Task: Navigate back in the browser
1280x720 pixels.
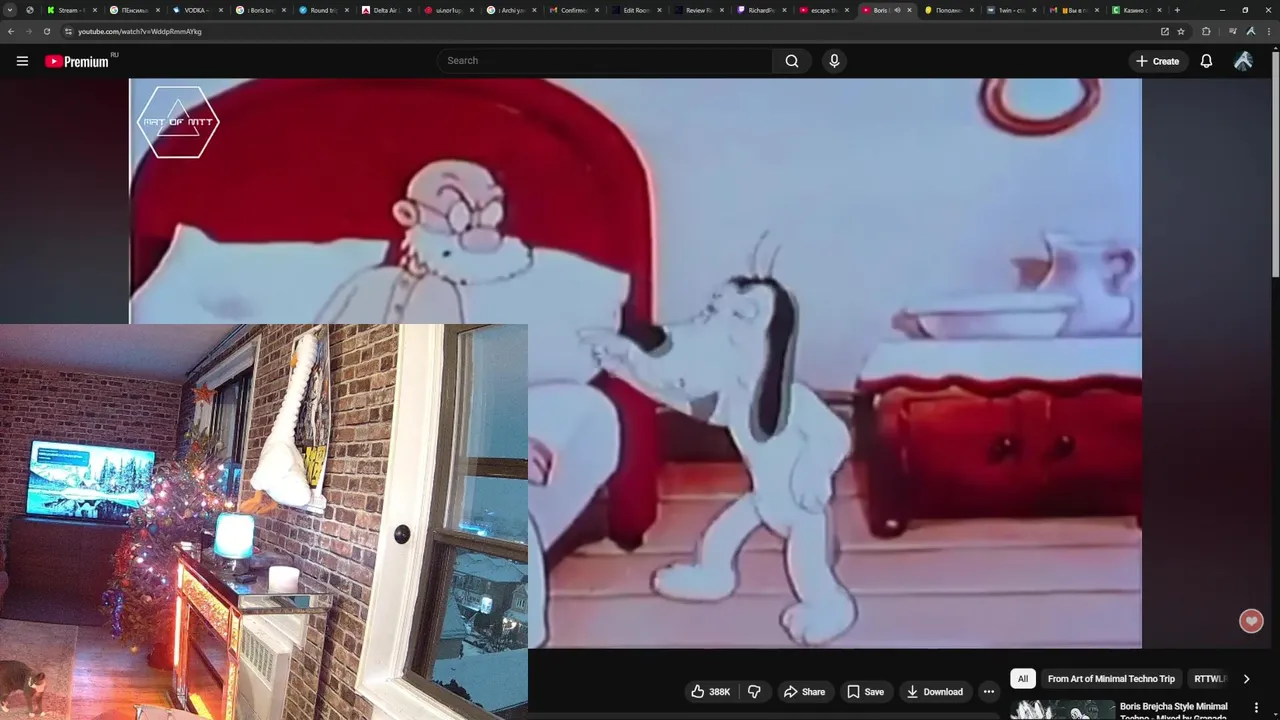Action: click(11, 31)
